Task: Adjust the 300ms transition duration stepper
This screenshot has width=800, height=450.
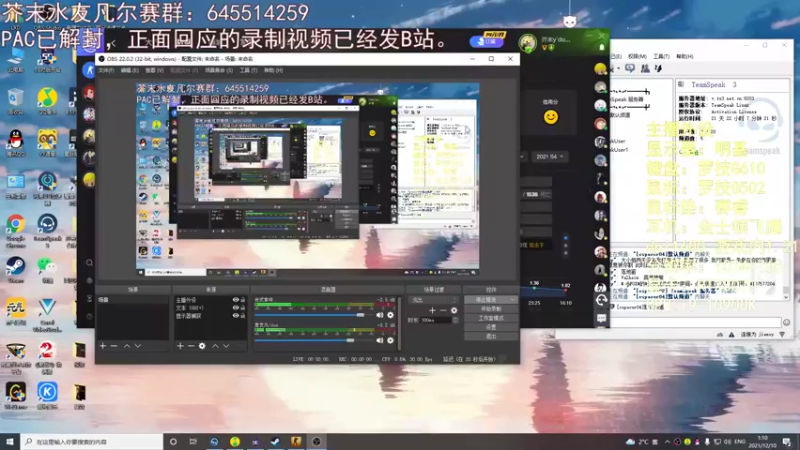Action: coord(455,320)
